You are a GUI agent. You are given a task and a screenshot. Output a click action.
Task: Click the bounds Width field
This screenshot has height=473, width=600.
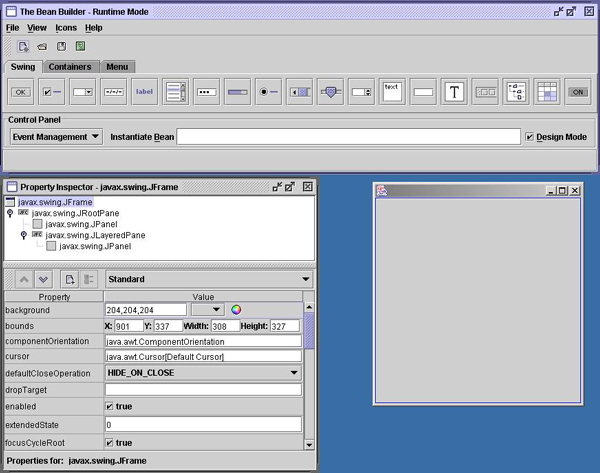[225, 326]
